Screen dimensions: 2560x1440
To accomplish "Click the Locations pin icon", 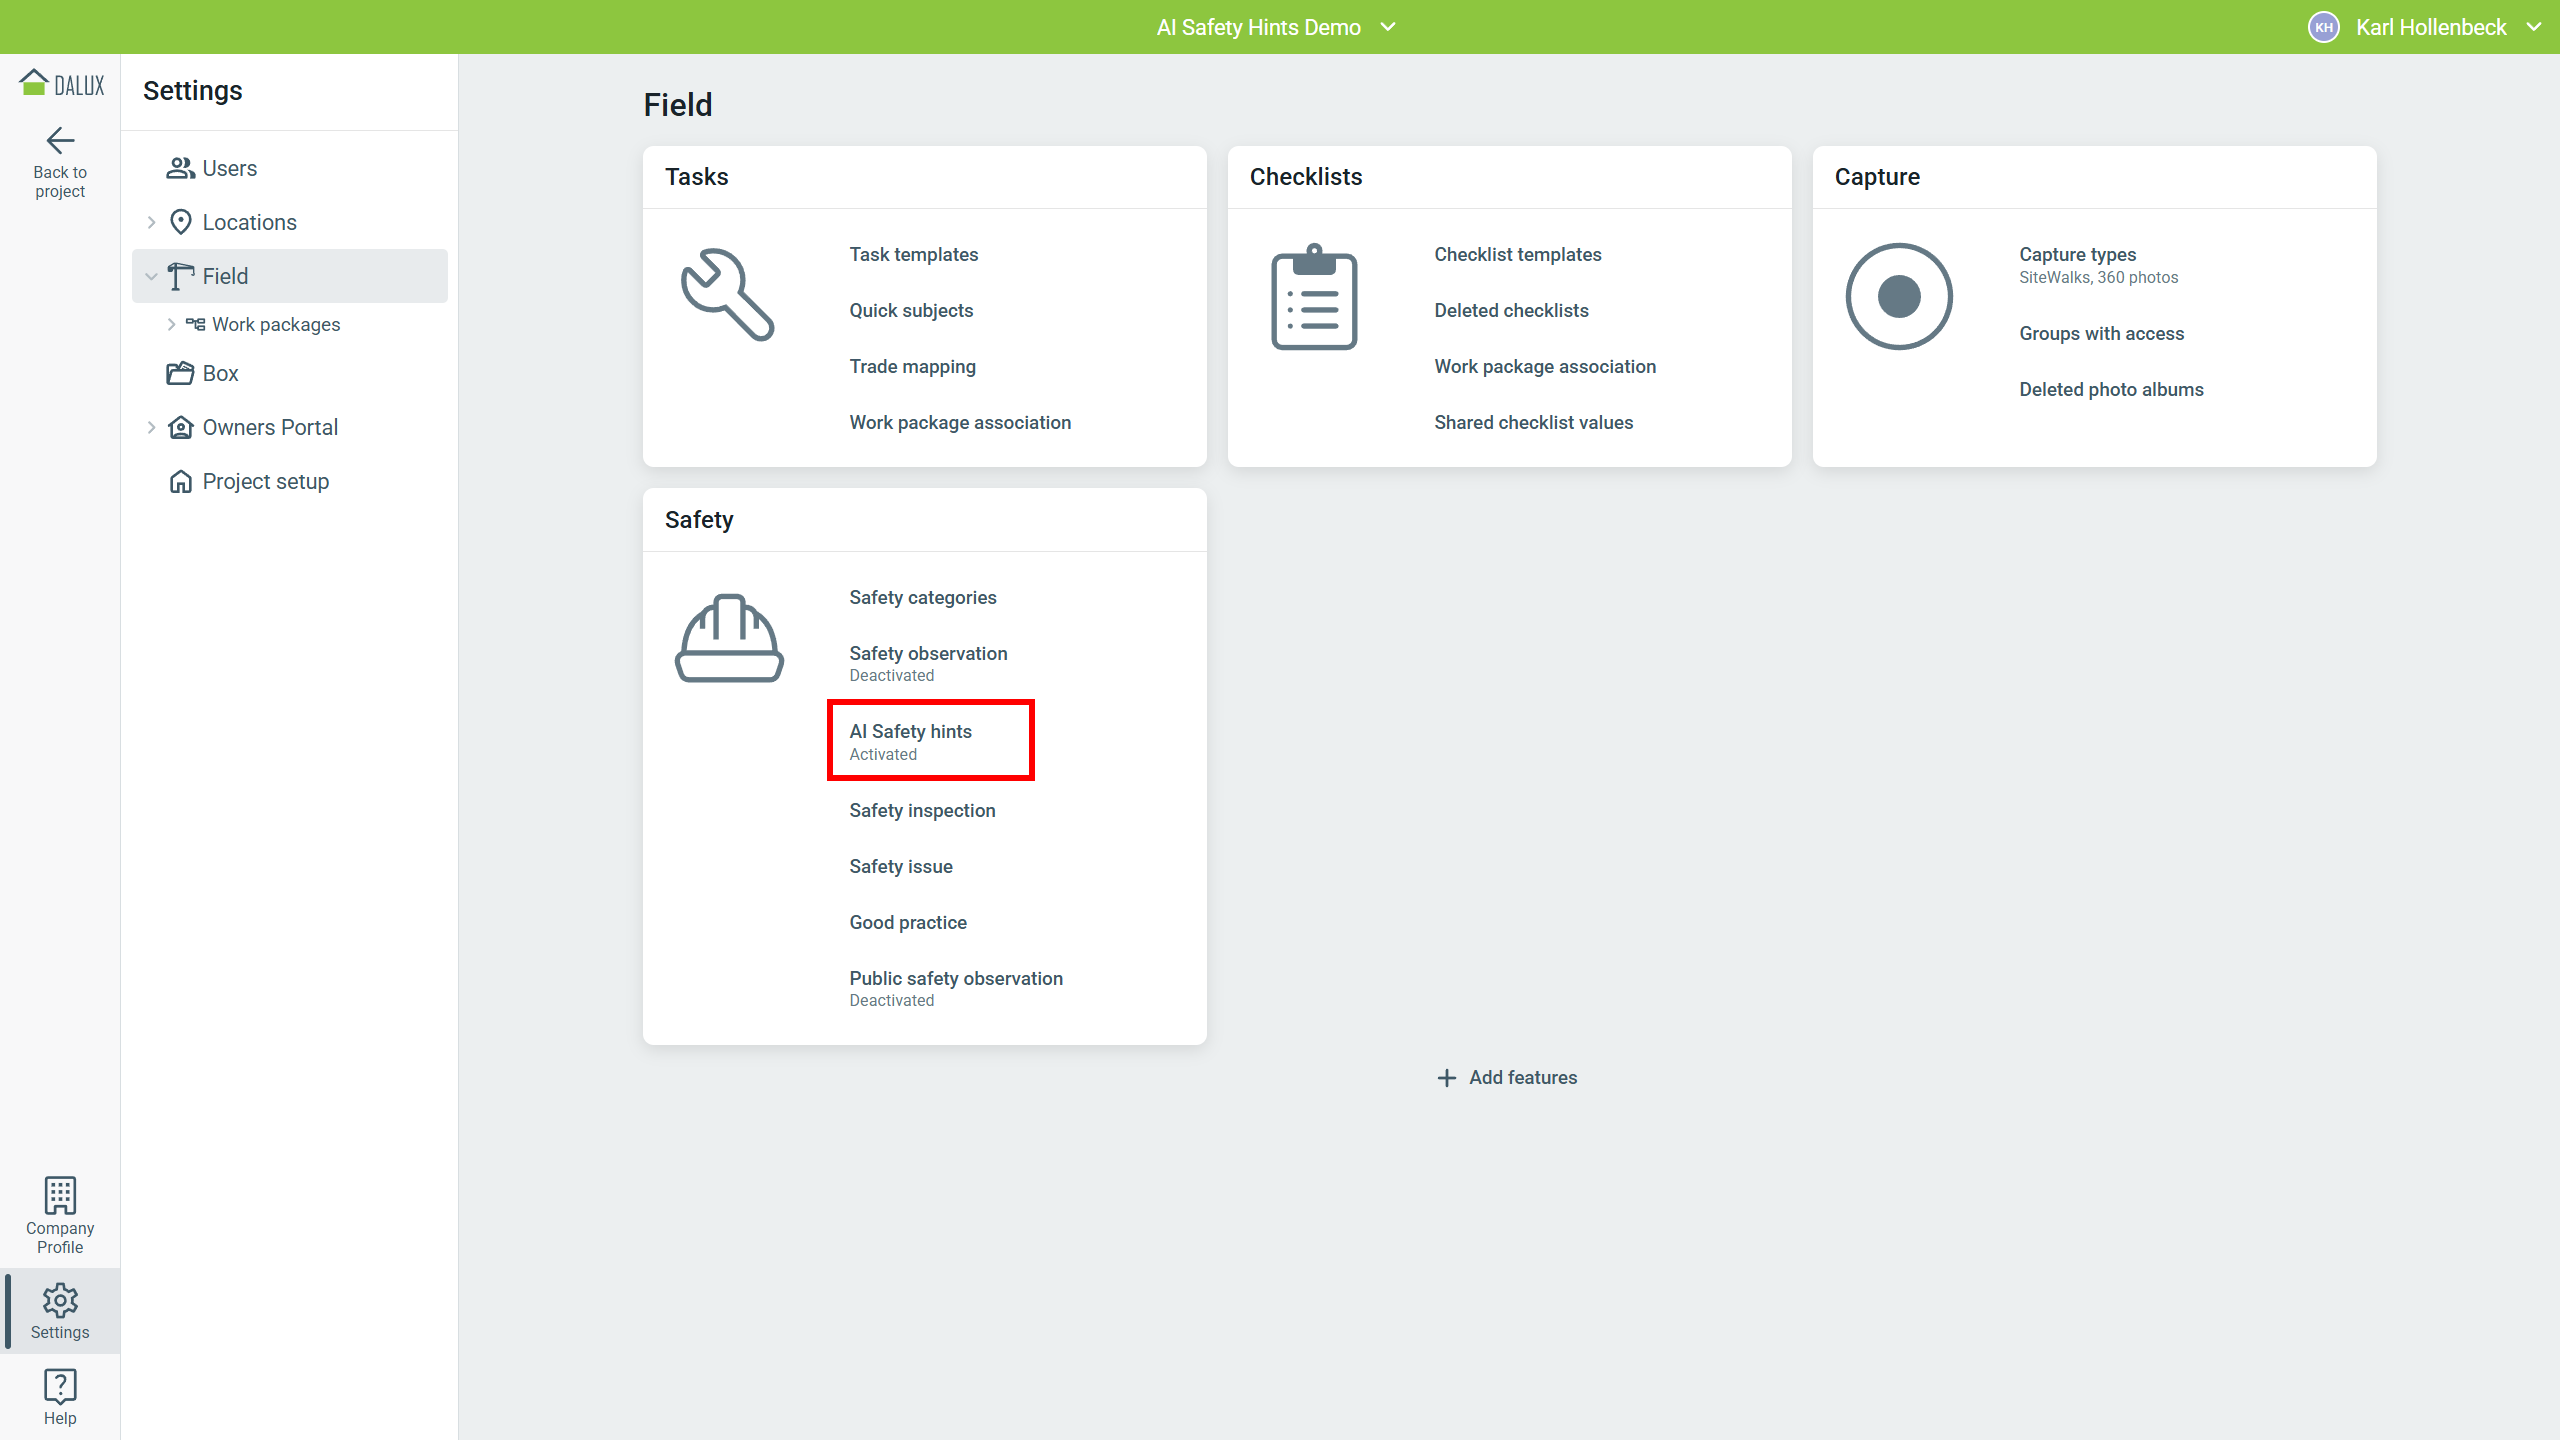I will 180,222.
